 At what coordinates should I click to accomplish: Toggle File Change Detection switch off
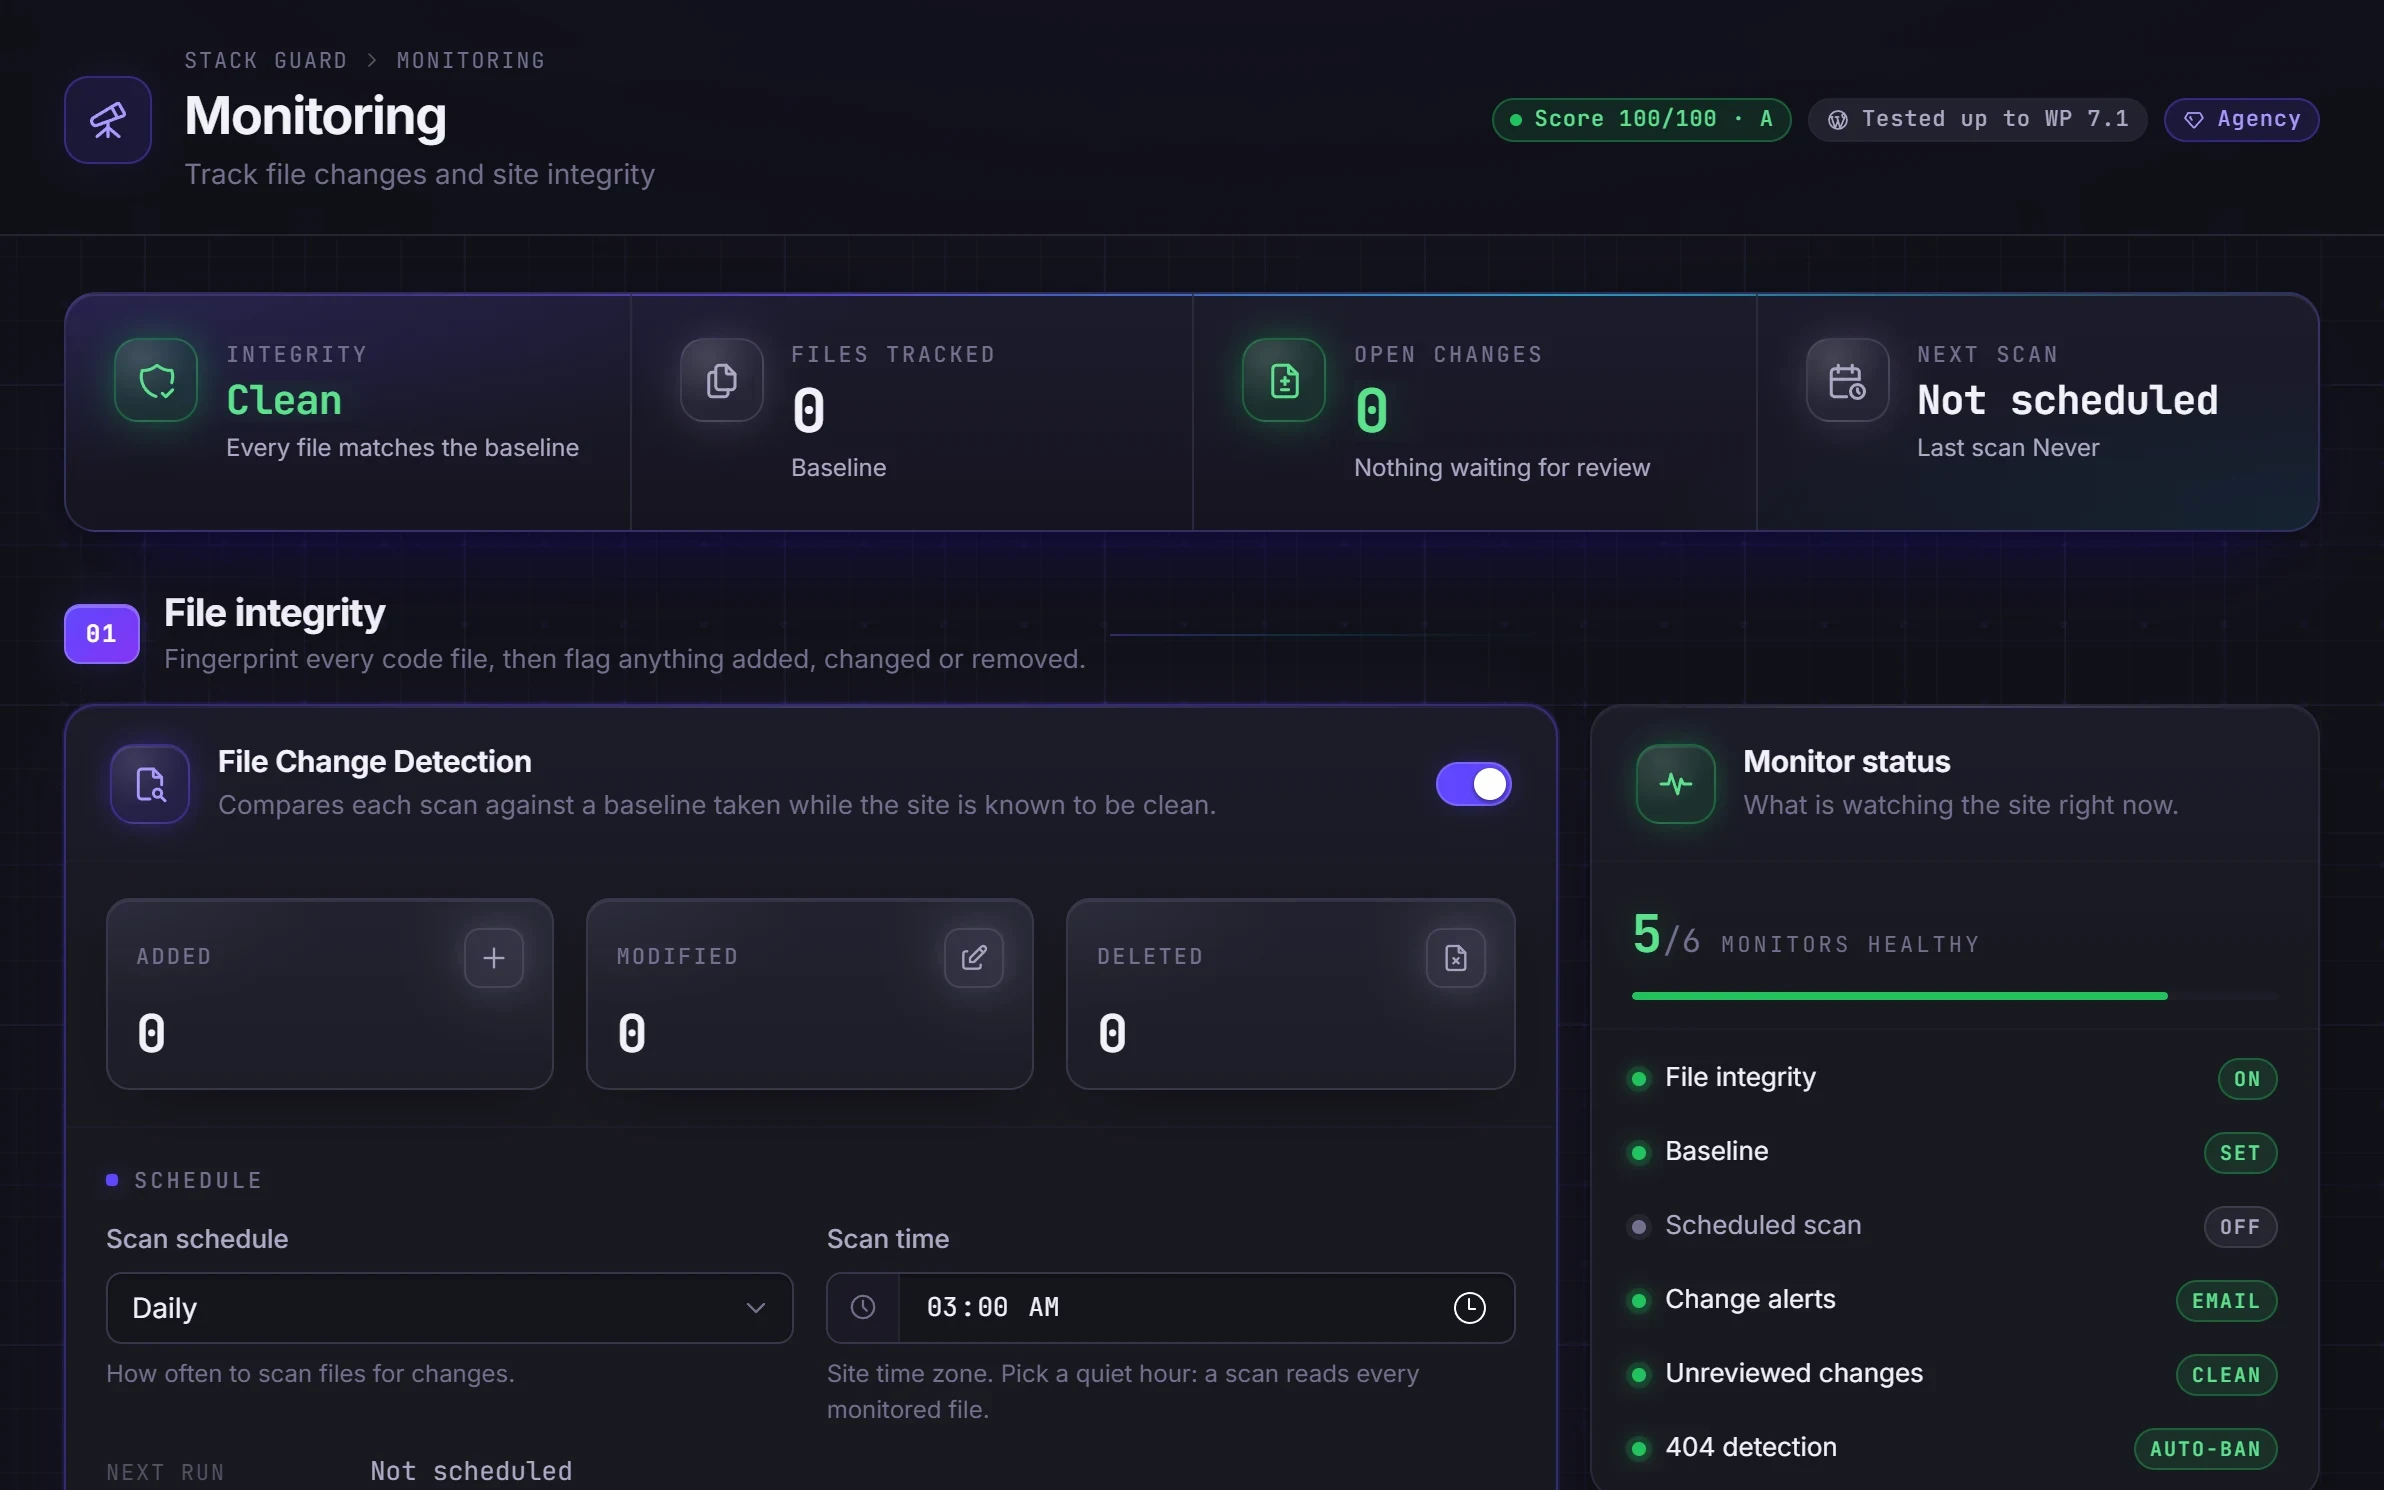(x=1474, y=784)
